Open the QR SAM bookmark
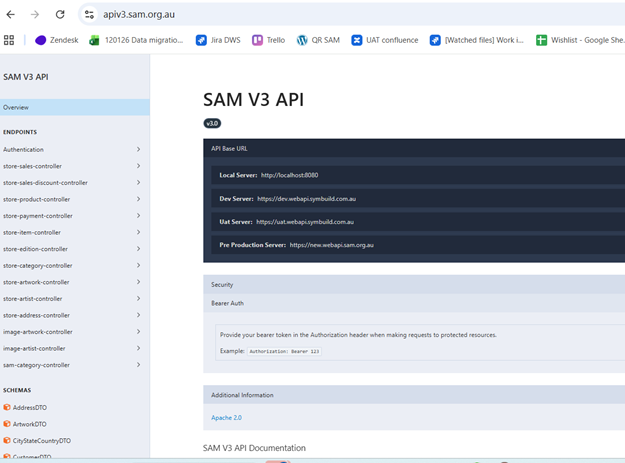 (318, 40)
